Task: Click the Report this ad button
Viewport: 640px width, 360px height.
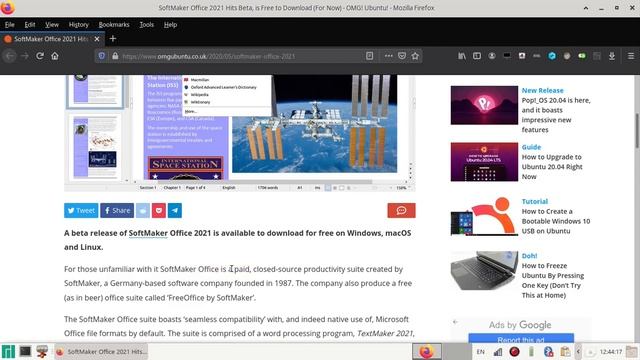Action: pos(521,338)
